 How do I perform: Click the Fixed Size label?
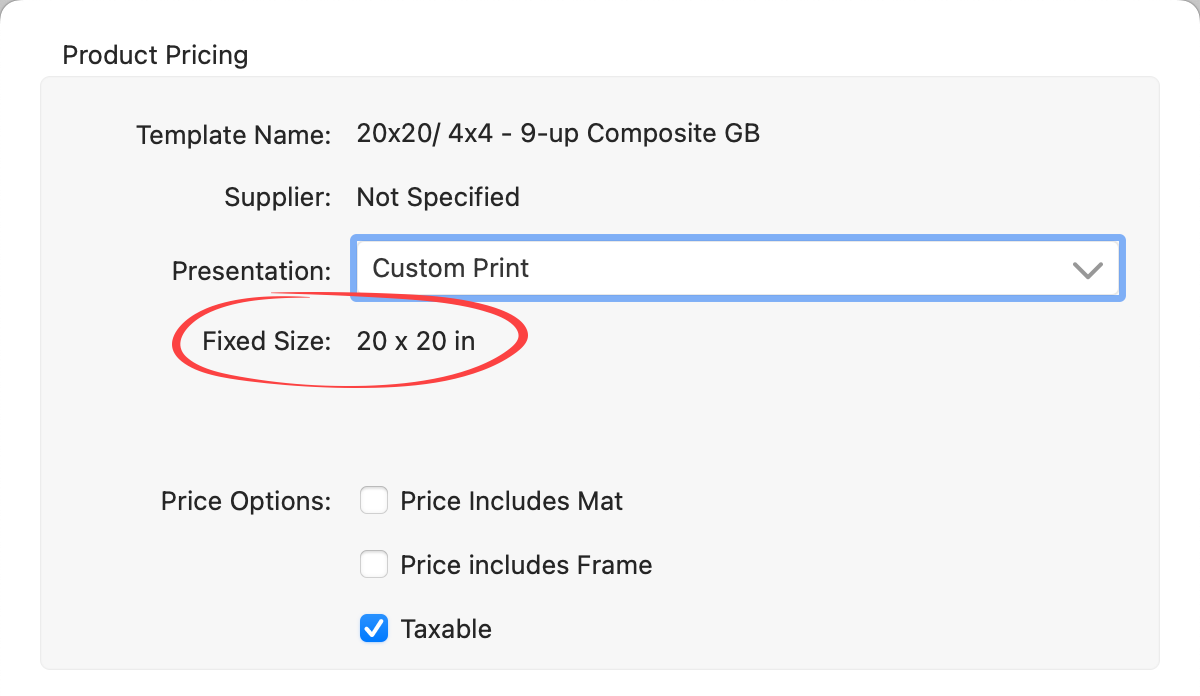point(266,341)
